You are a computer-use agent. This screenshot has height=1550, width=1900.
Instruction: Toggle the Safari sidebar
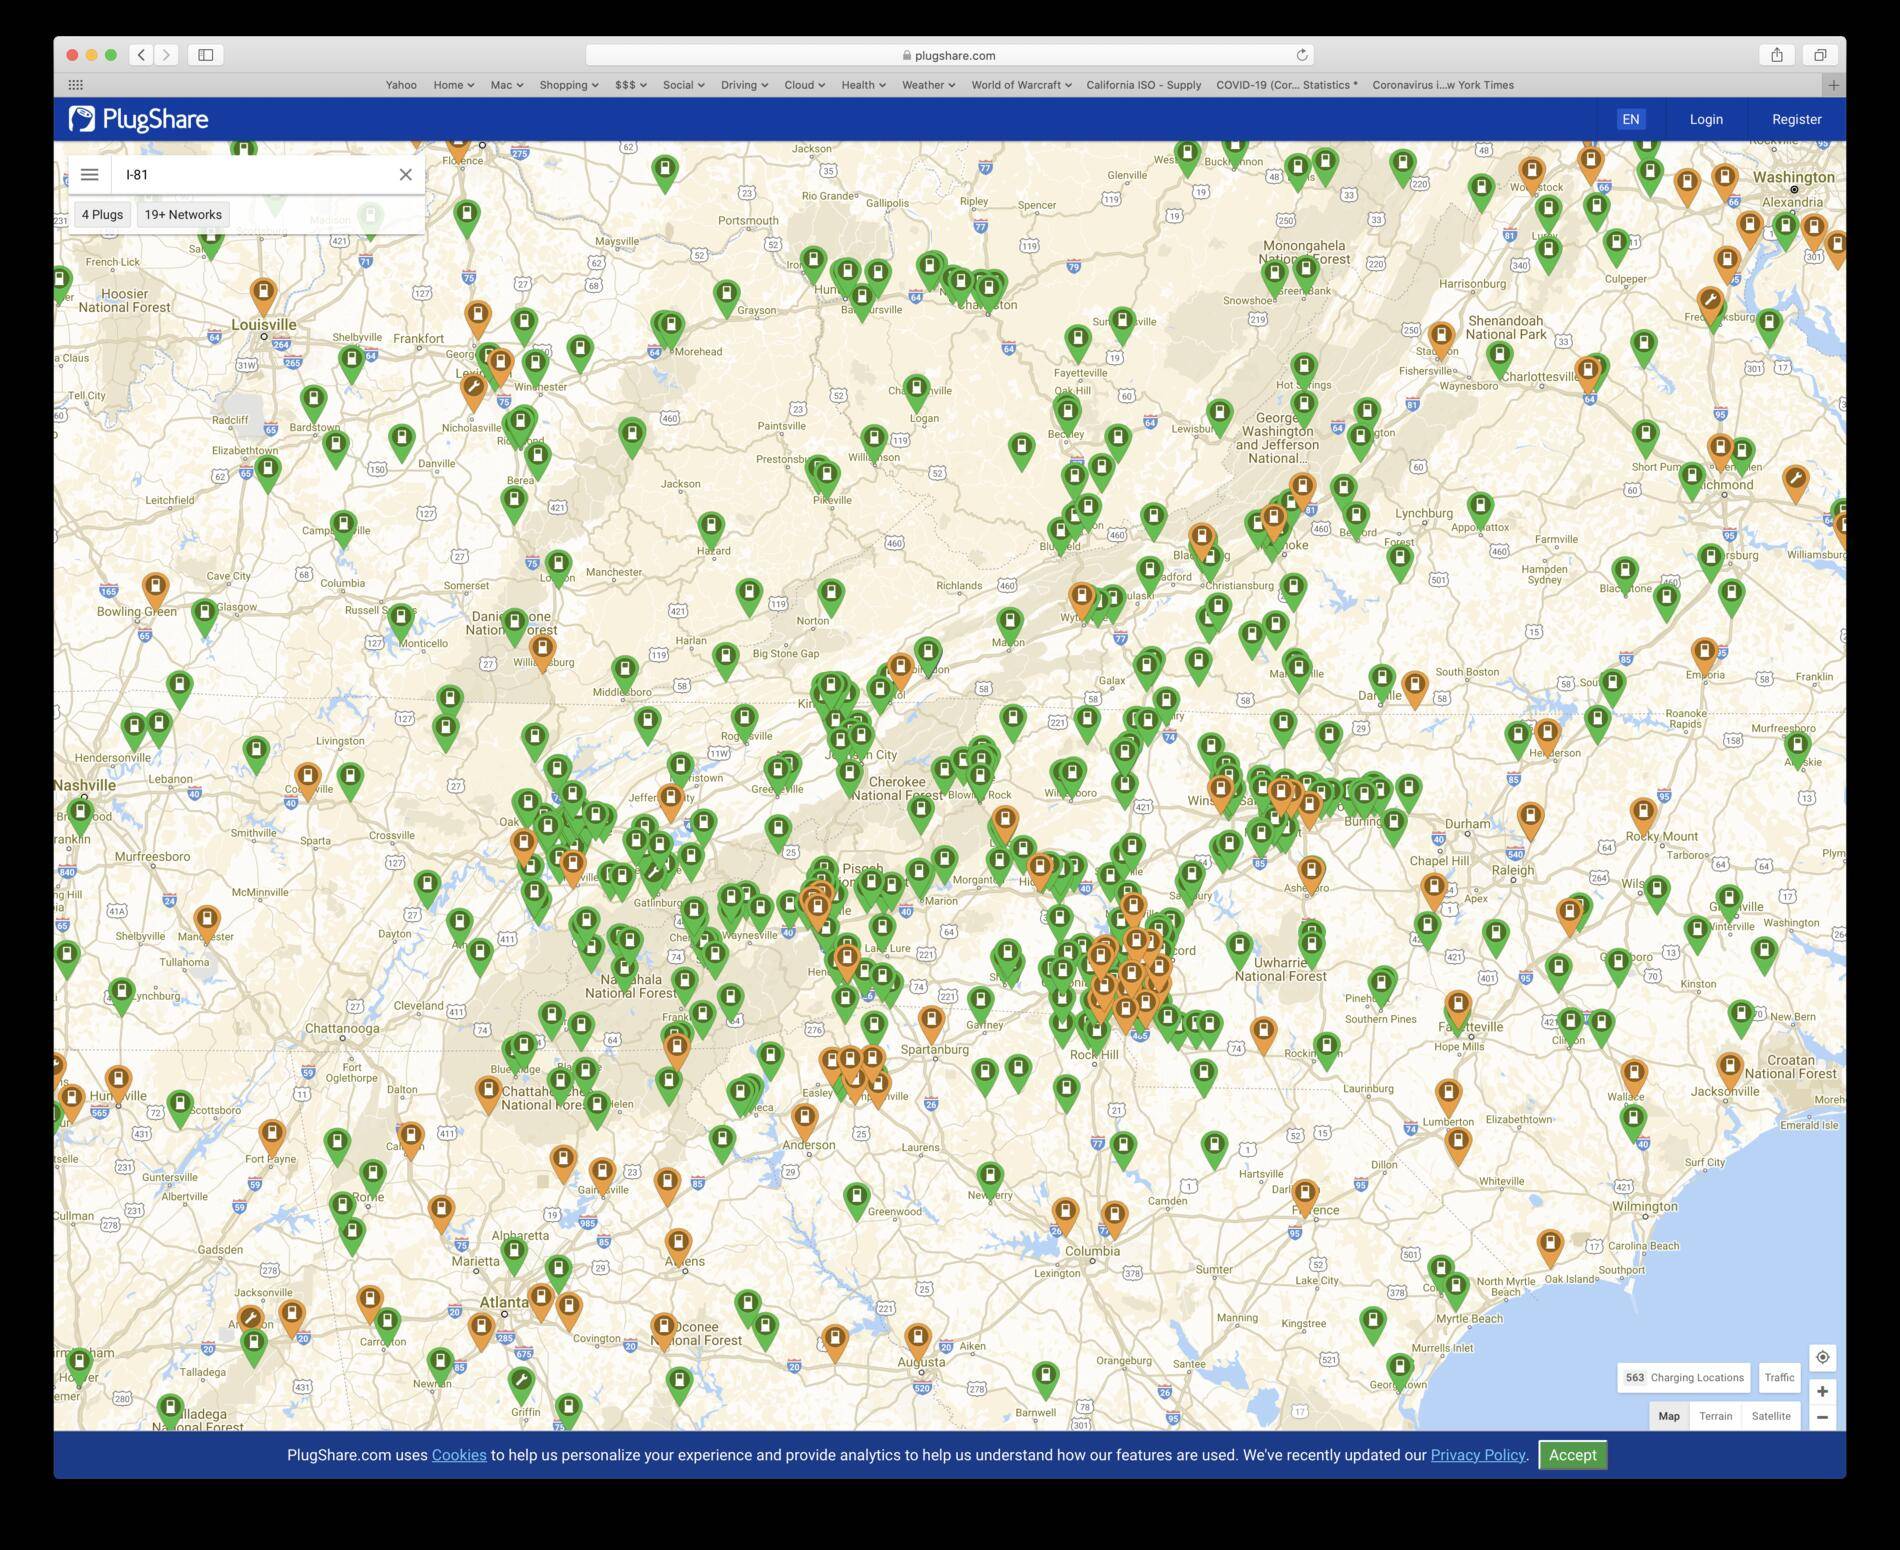coord(206,55)
